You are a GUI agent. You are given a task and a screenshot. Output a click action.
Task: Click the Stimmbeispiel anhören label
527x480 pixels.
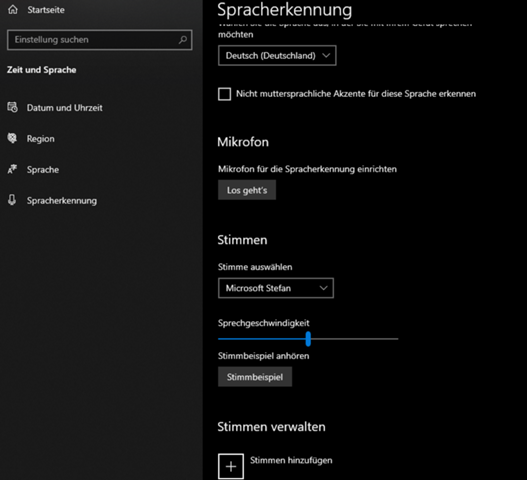264,356
